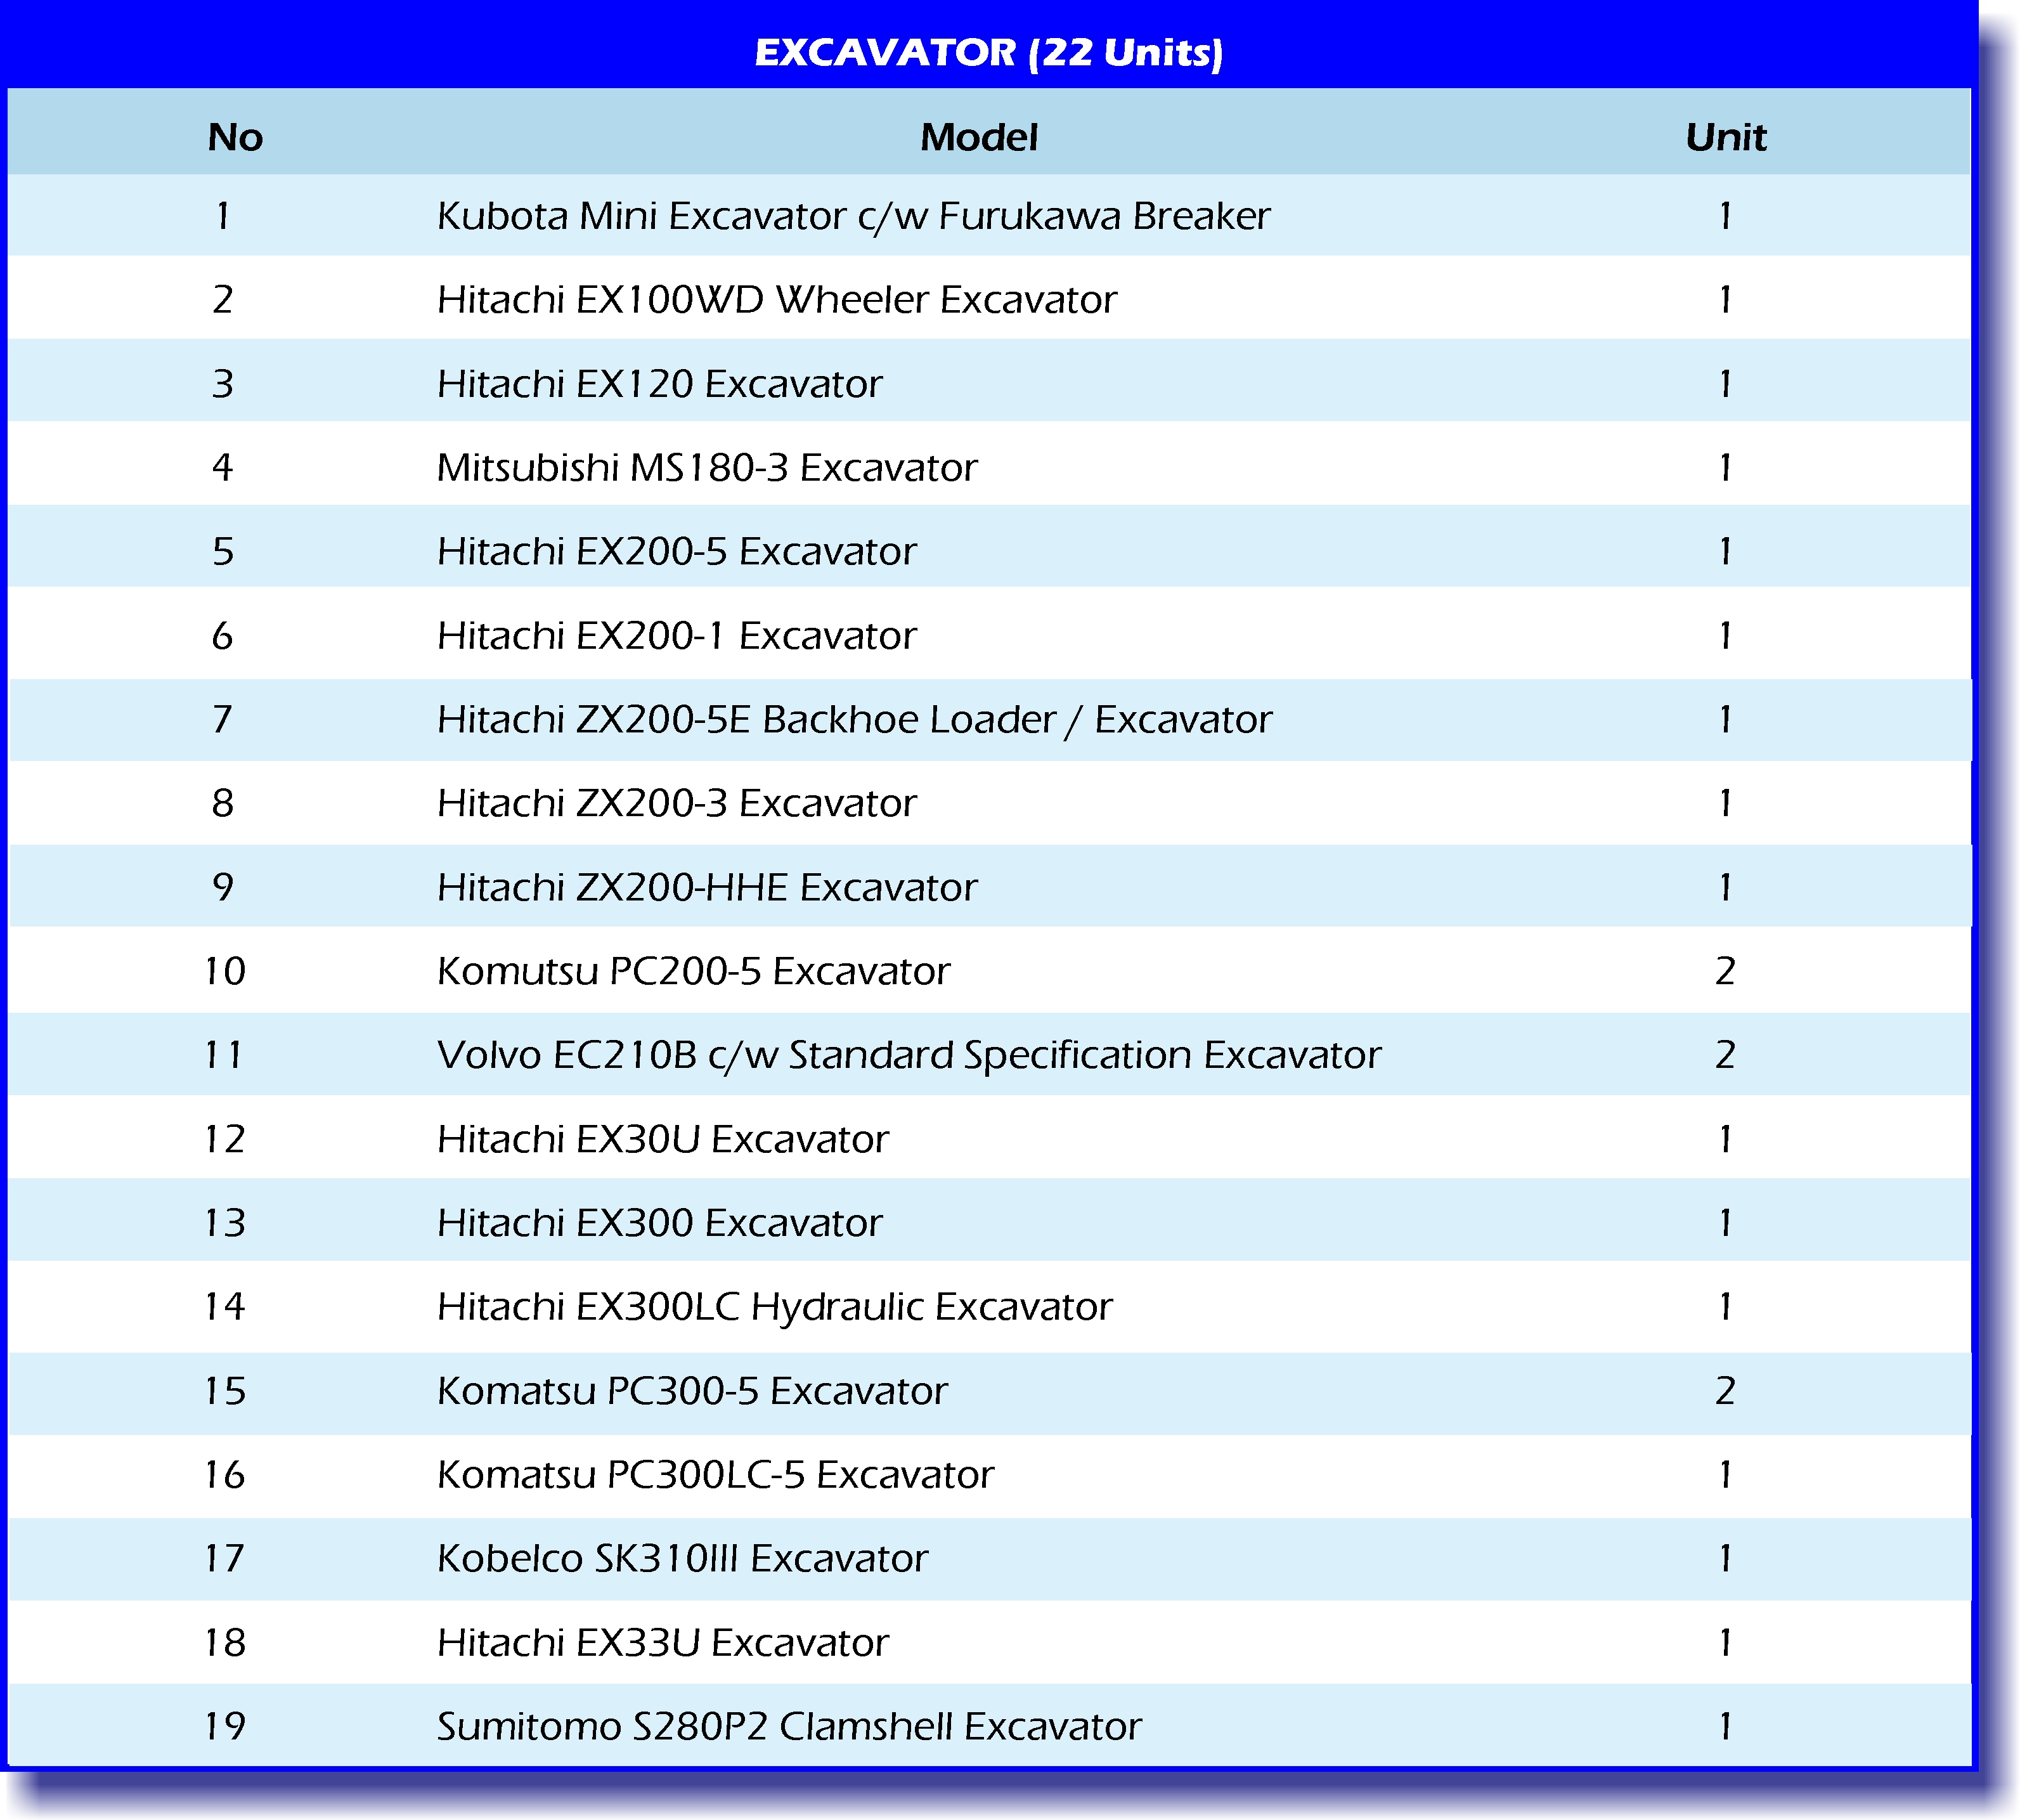Viewport: 2020px width, 1820px height.
Task: Click unit value 1 for Hitachi EX200-5
Action: pos(1726,551)
